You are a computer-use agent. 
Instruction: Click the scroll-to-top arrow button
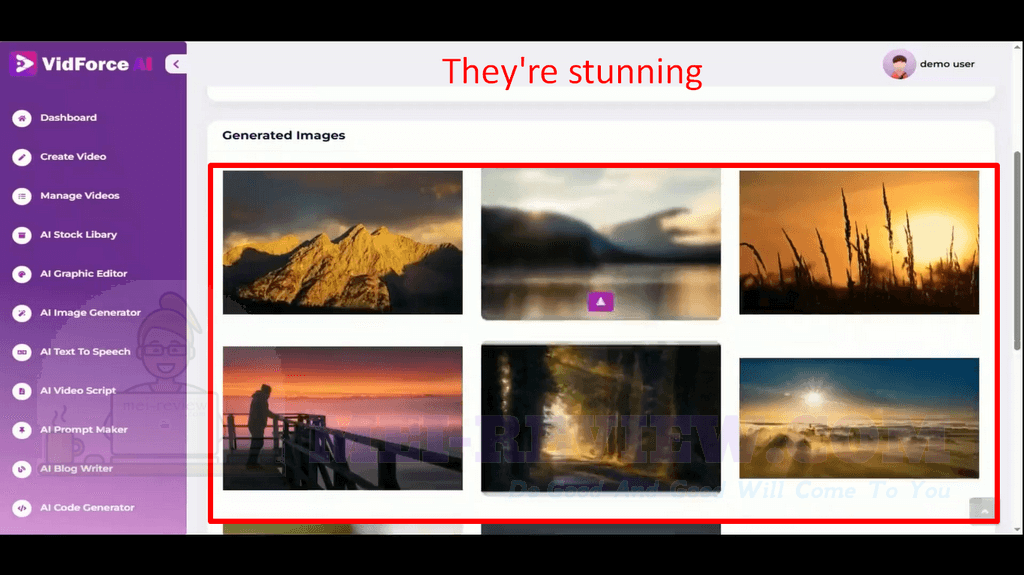click(982, 510)
